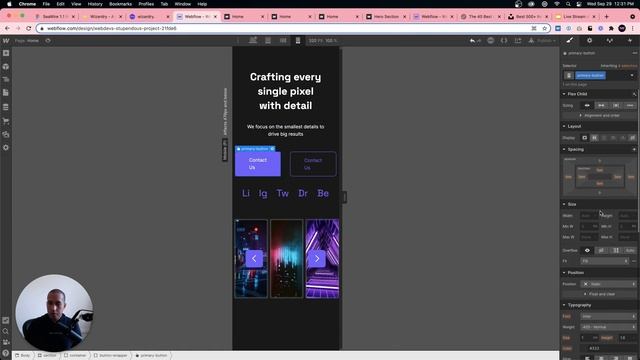The image size is (640, 360).
Task: Open the font Weight dropdown
Action: [608, 327]
